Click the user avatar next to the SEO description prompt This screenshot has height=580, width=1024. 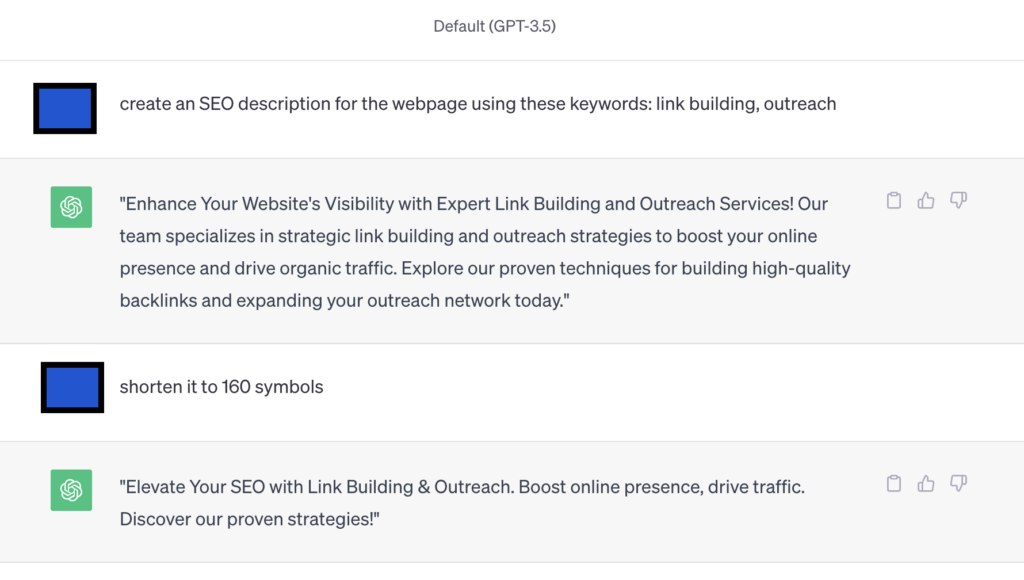[x=65, y=108]
